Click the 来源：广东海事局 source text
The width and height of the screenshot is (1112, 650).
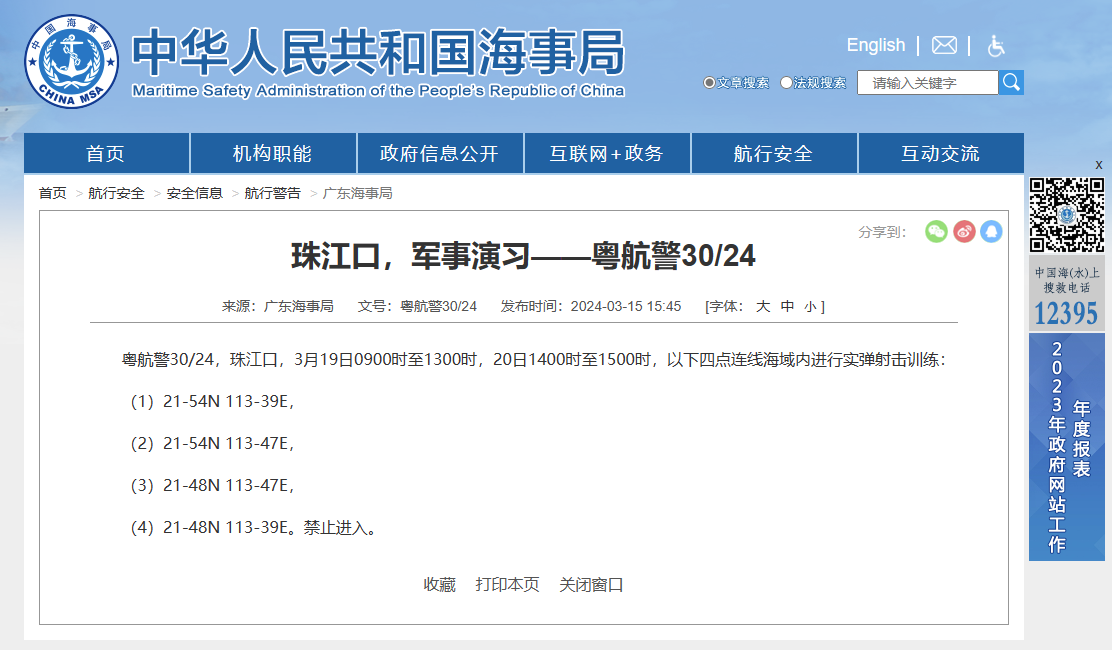point(278,306)
